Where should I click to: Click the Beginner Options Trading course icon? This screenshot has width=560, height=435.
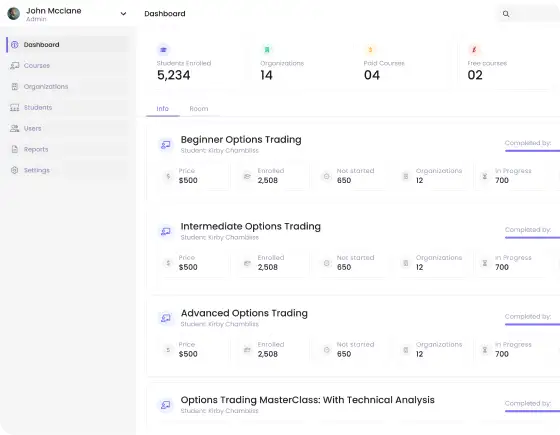click(166, 145)
